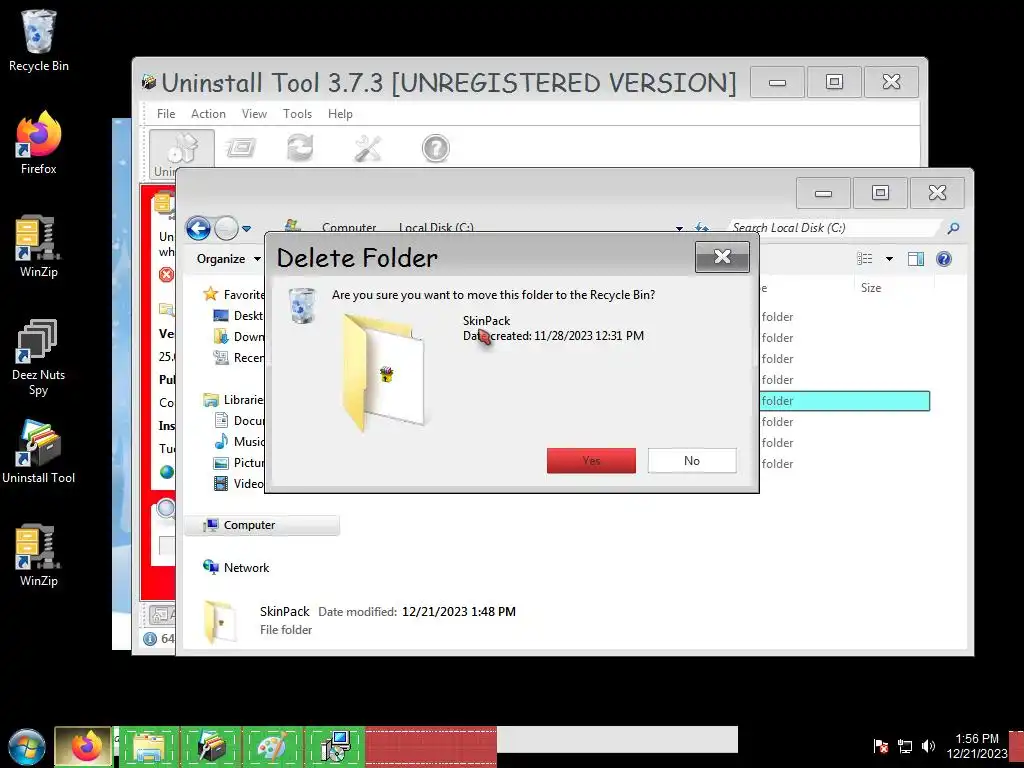
Task: Click the change view icon in Explorer
Action: pyautogui.click(x=865, y=259)
